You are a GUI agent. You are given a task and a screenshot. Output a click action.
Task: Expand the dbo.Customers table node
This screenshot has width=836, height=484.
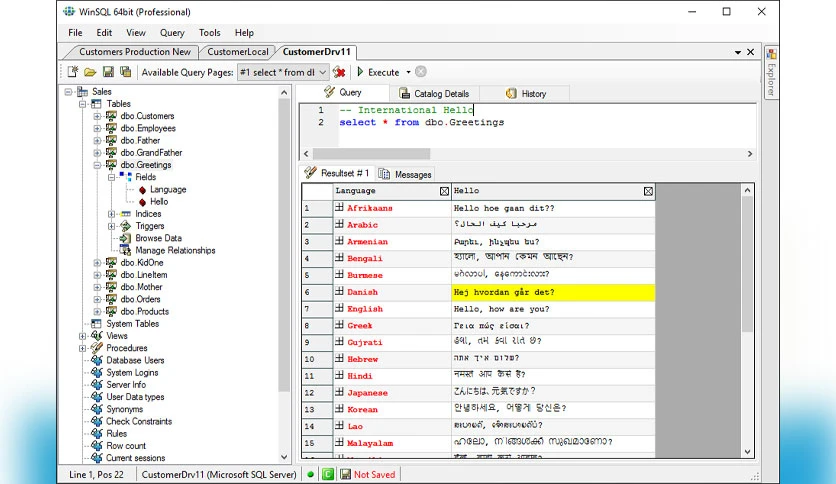click(x=97, y=116)
